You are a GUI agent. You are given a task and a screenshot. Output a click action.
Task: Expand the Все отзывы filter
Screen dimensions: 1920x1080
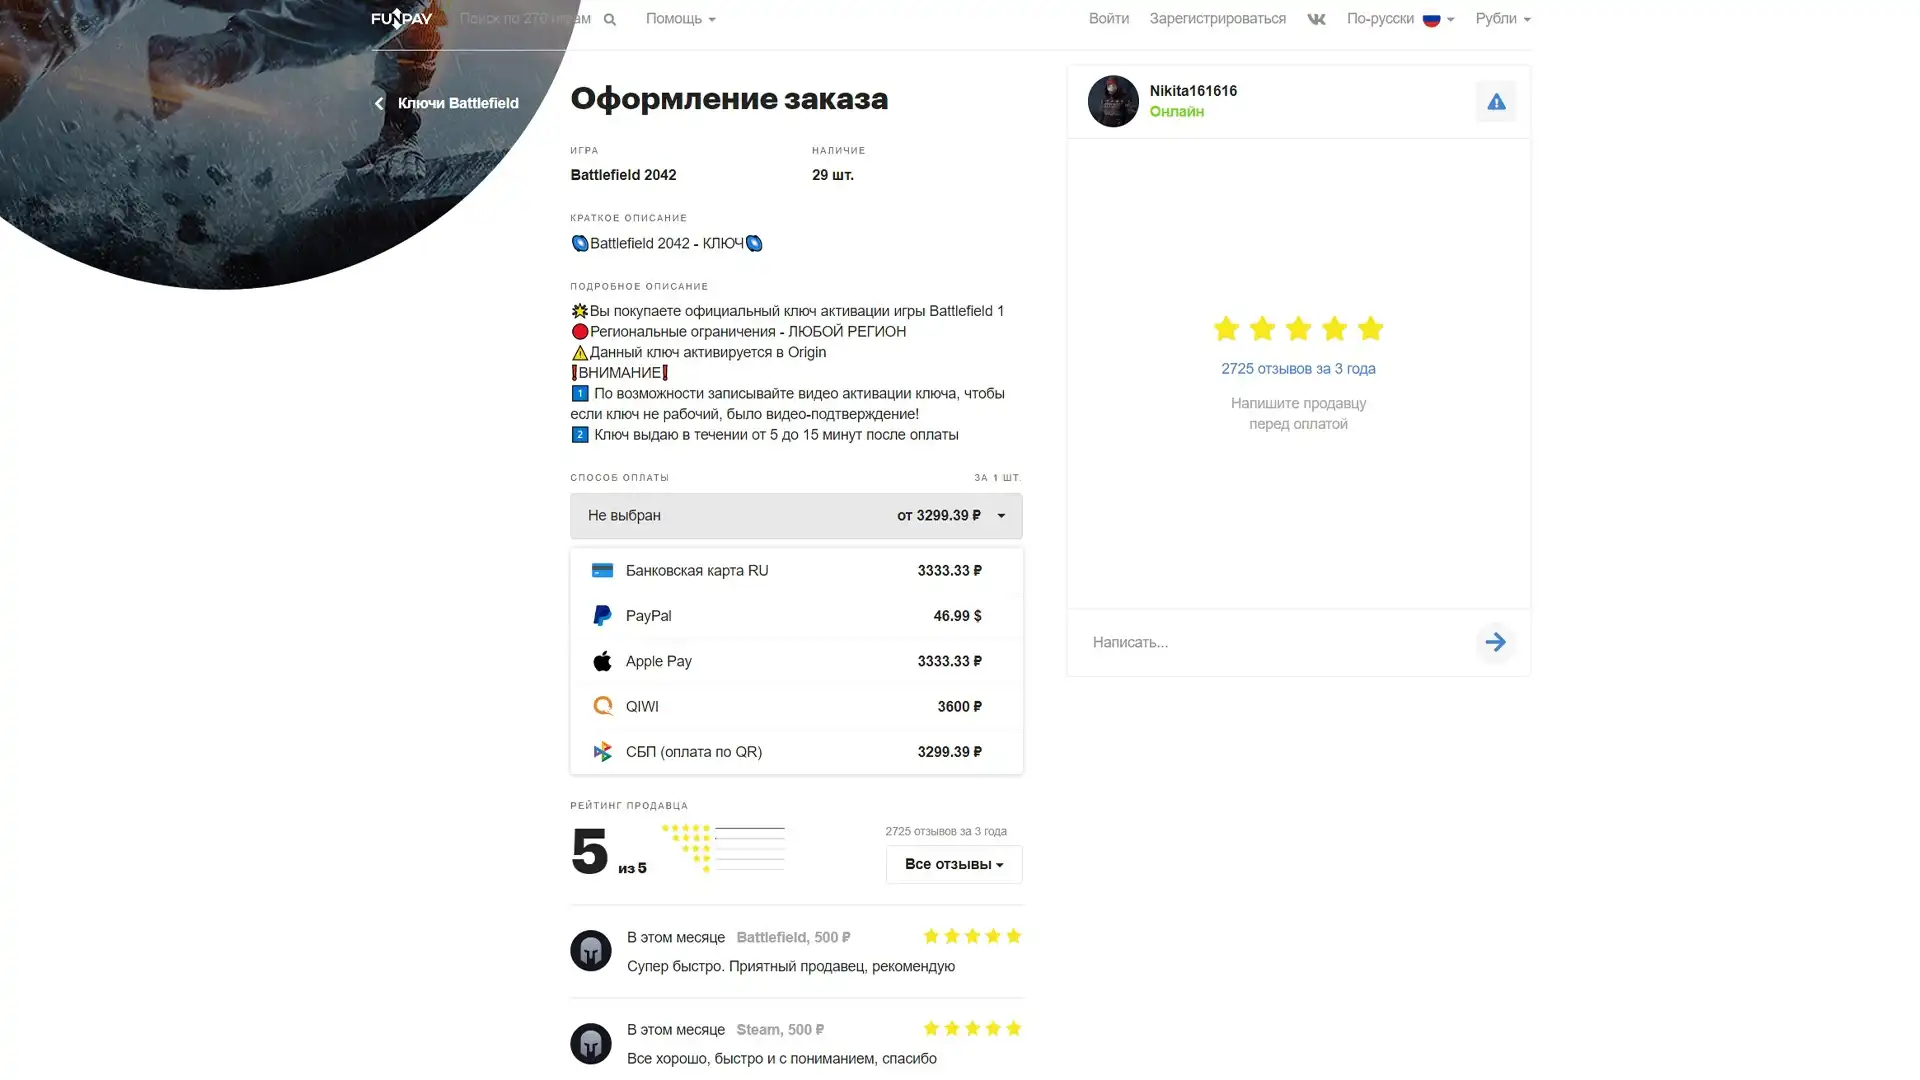[x=954, y=865]
